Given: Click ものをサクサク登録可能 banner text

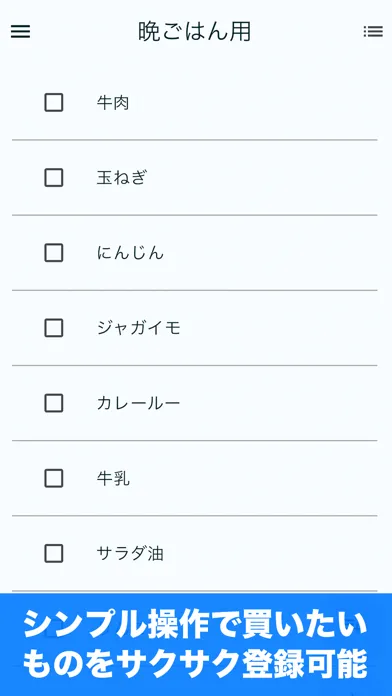Looking at the screenshot, I should point(195,664).
